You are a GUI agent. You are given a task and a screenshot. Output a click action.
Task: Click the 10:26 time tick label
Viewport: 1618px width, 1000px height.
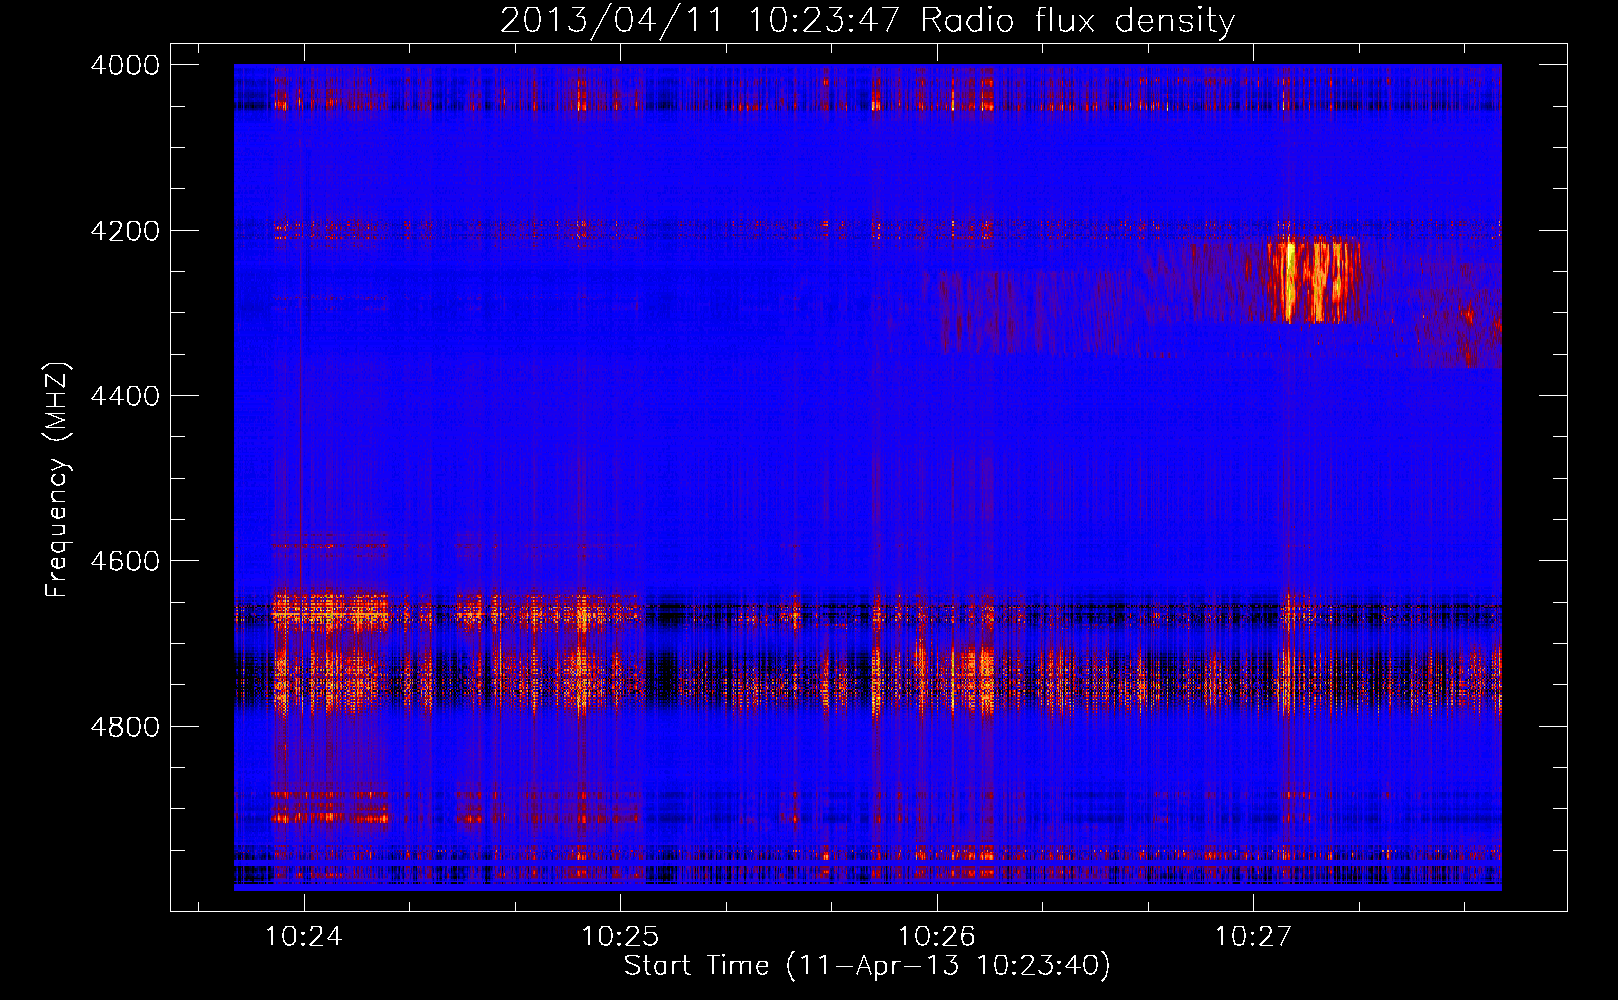tap(936, 937)
